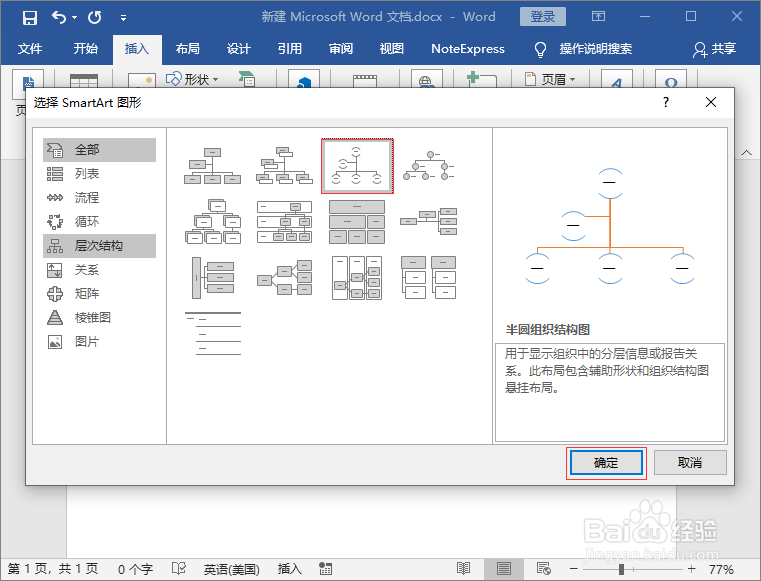
Task: Open the NoteExpress tab
Action: pyautogui.click(x=467, y=49)
